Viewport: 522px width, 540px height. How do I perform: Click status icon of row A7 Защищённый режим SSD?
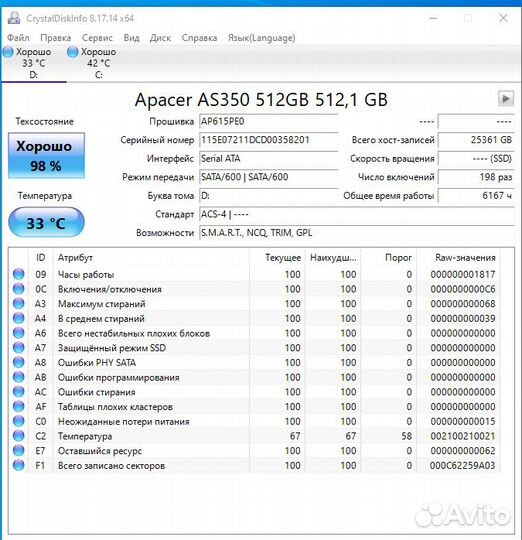click(19, 348)
